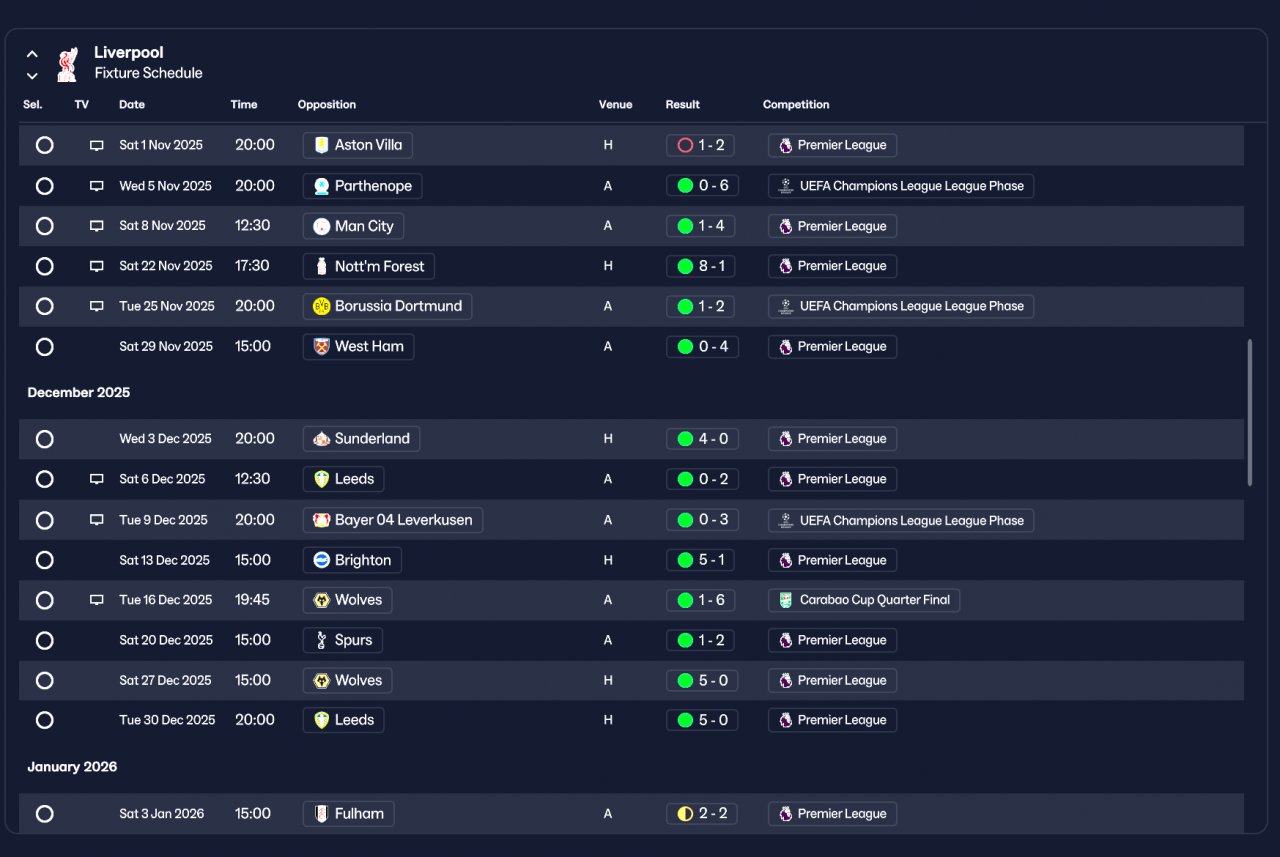Open the West Ham opposition link
The image size is (1280, 857).
358,347
